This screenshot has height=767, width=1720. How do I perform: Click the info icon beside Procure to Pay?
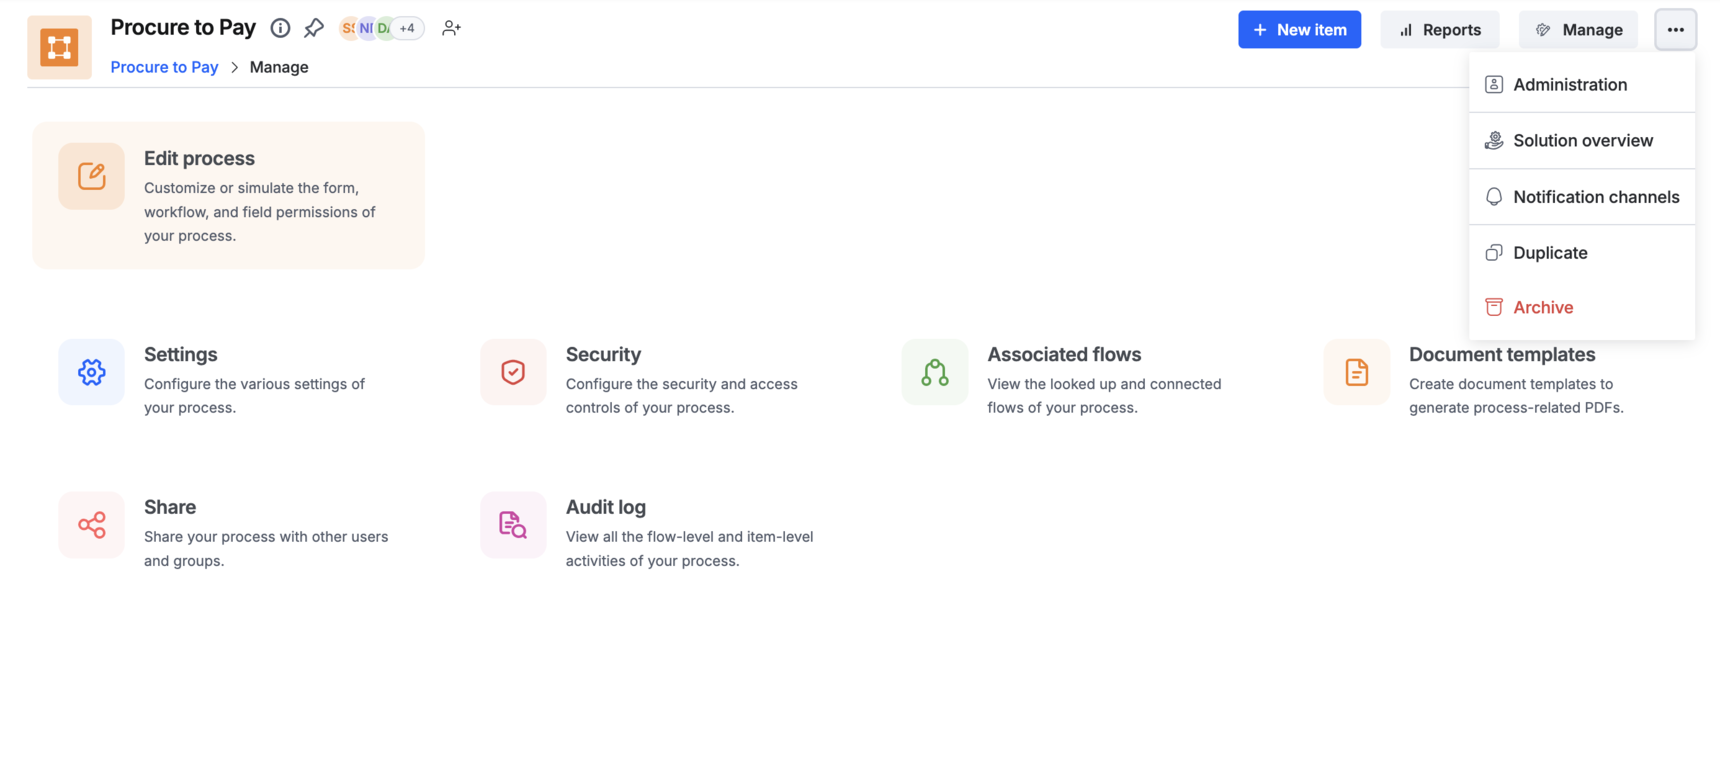click(x=280, y=28)
